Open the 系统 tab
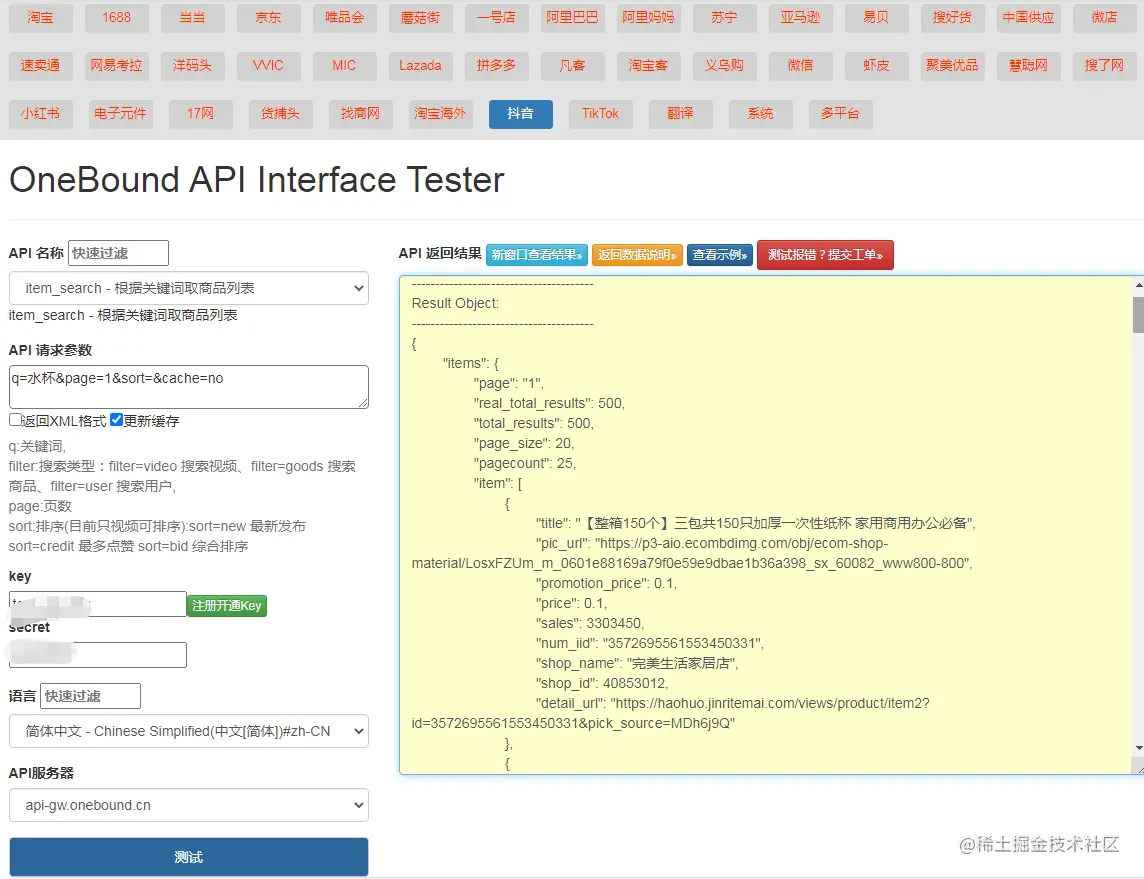Image resolution: width=1144 pixels, height=879 pixels. click(x=760, y=114)
